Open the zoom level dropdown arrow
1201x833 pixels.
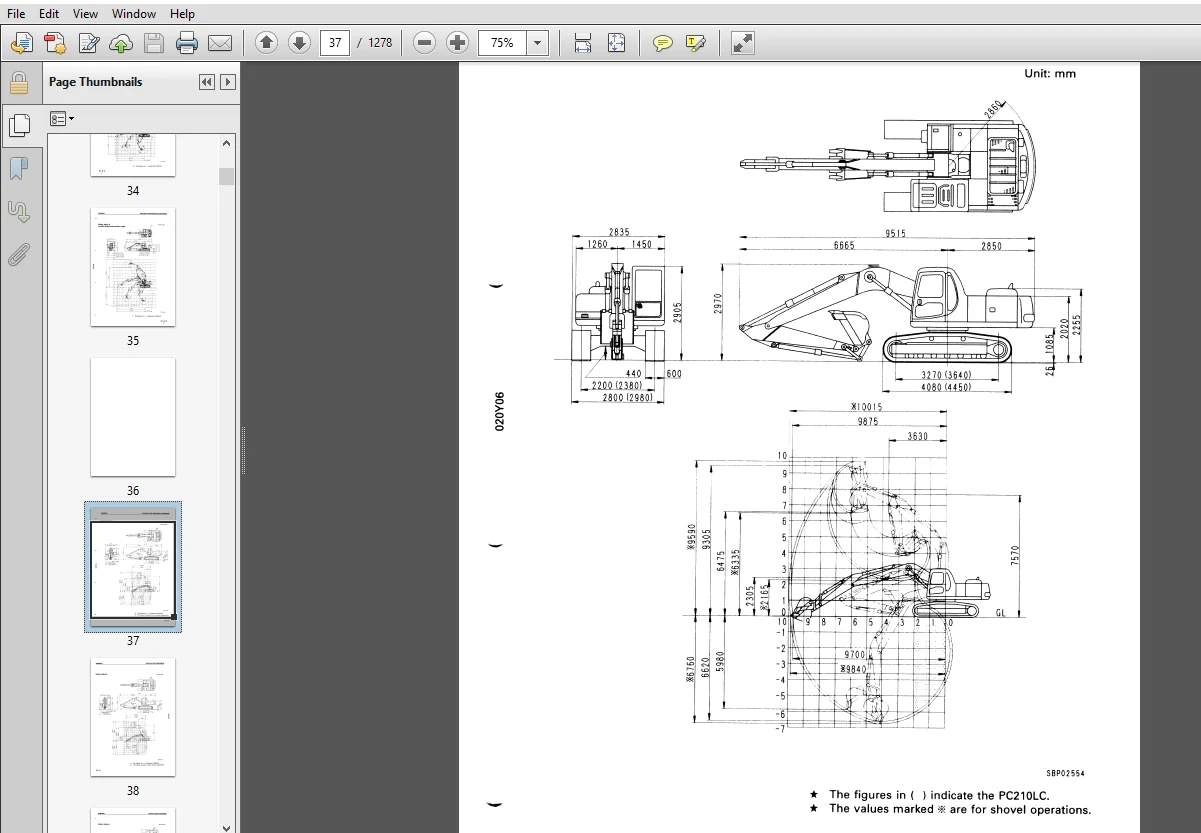tap(538, 43)
